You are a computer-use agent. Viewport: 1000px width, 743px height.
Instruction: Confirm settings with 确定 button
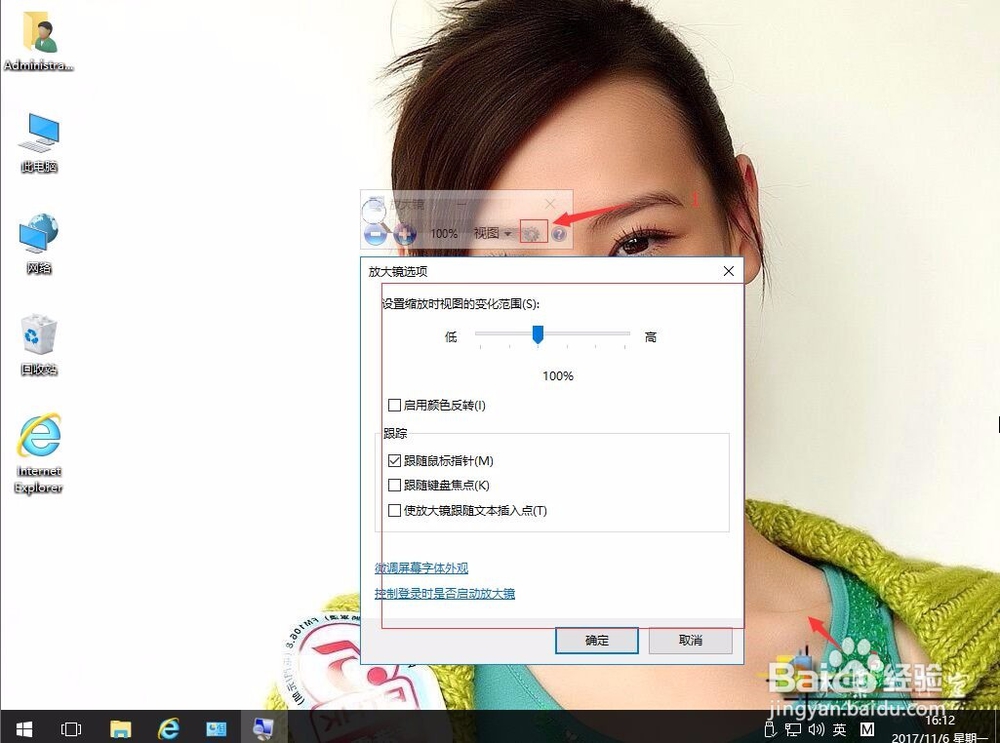[x=596, y=641]
